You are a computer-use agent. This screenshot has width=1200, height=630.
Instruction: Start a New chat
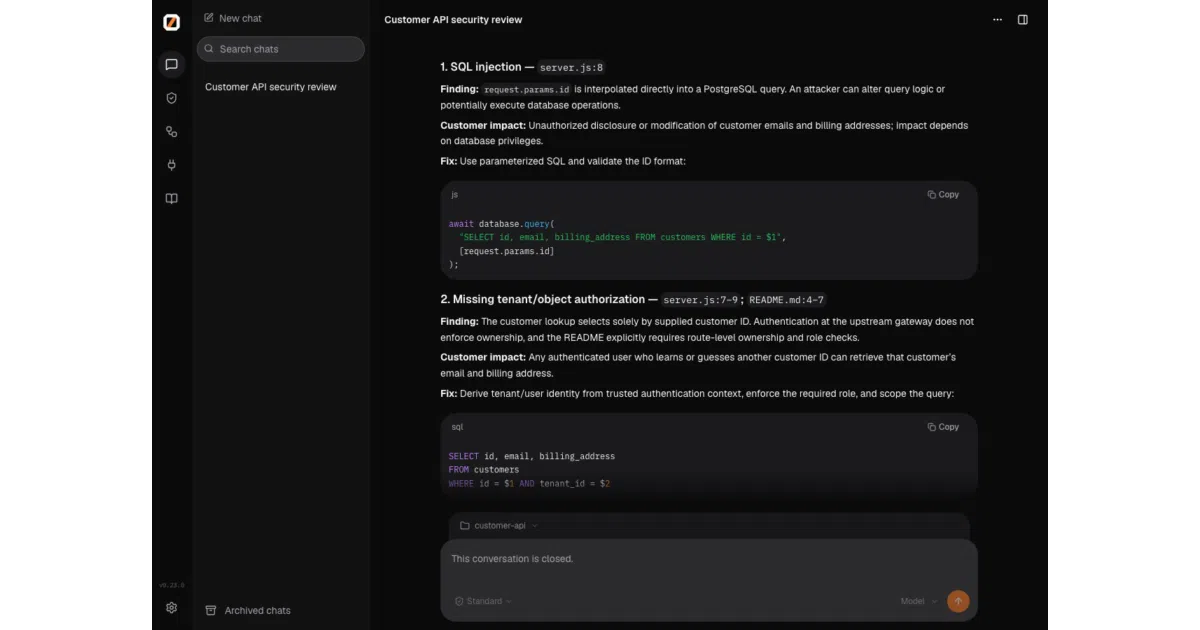point(233,18)
